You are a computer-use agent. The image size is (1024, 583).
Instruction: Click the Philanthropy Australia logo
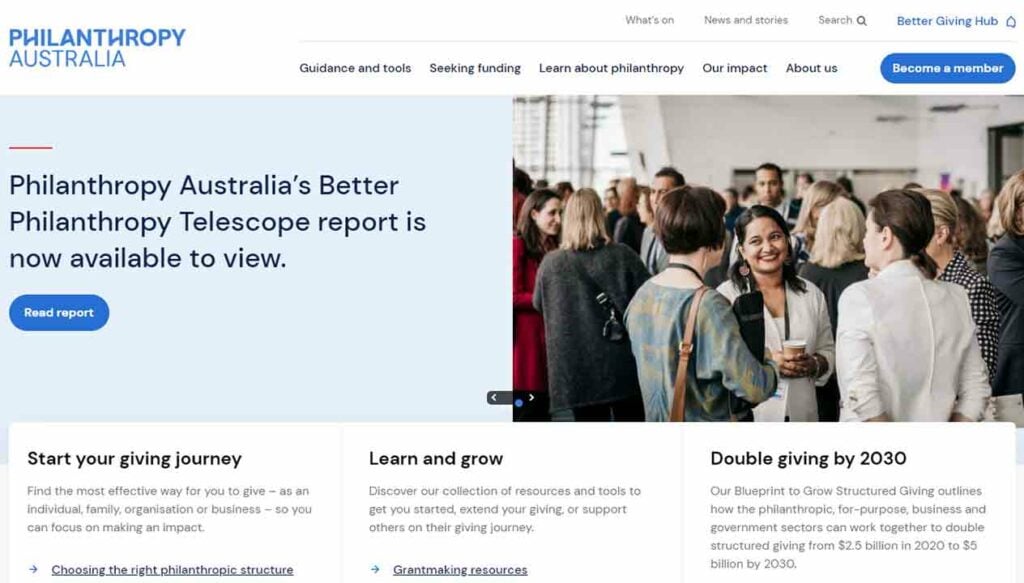coord(97,48)
